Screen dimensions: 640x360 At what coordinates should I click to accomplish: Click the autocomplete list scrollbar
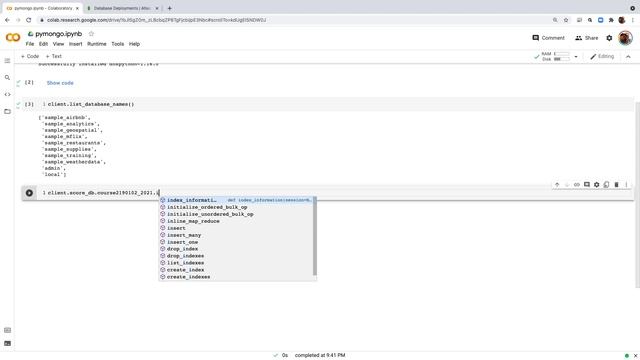[315, 236]
